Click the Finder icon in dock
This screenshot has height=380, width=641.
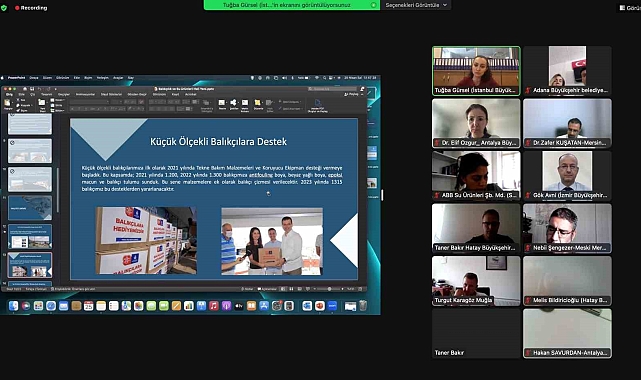coord(13,306)
